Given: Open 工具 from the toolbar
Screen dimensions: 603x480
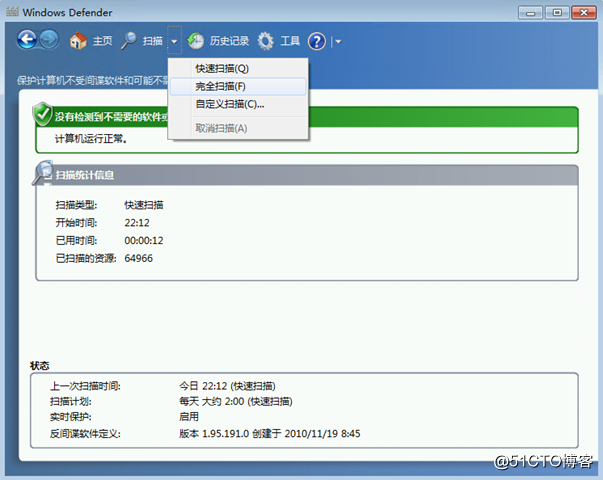Looking at the screenshot, I should pos(290,41).
